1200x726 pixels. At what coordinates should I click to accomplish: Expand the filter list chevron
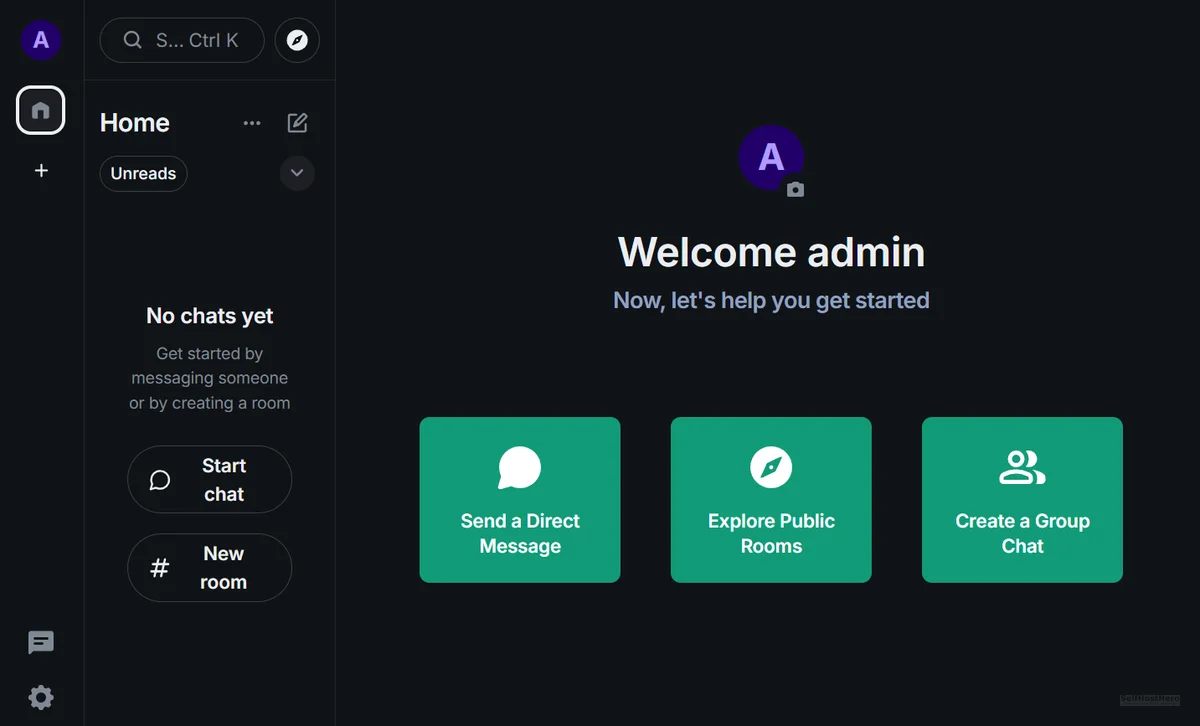click(297, 173)
